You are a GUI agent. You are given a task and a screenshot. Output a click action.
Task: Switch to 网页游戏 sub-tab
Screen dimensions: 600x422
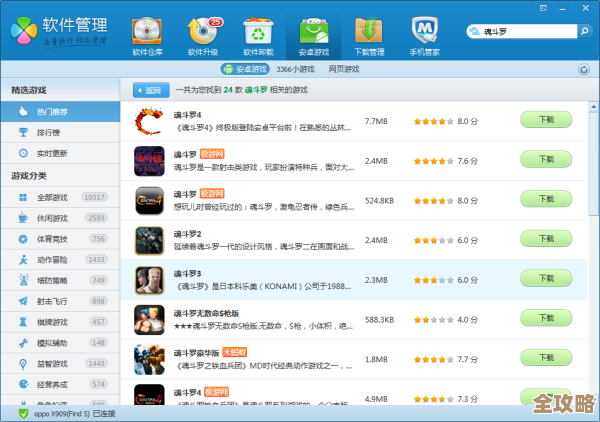click(x=344, y=69)
